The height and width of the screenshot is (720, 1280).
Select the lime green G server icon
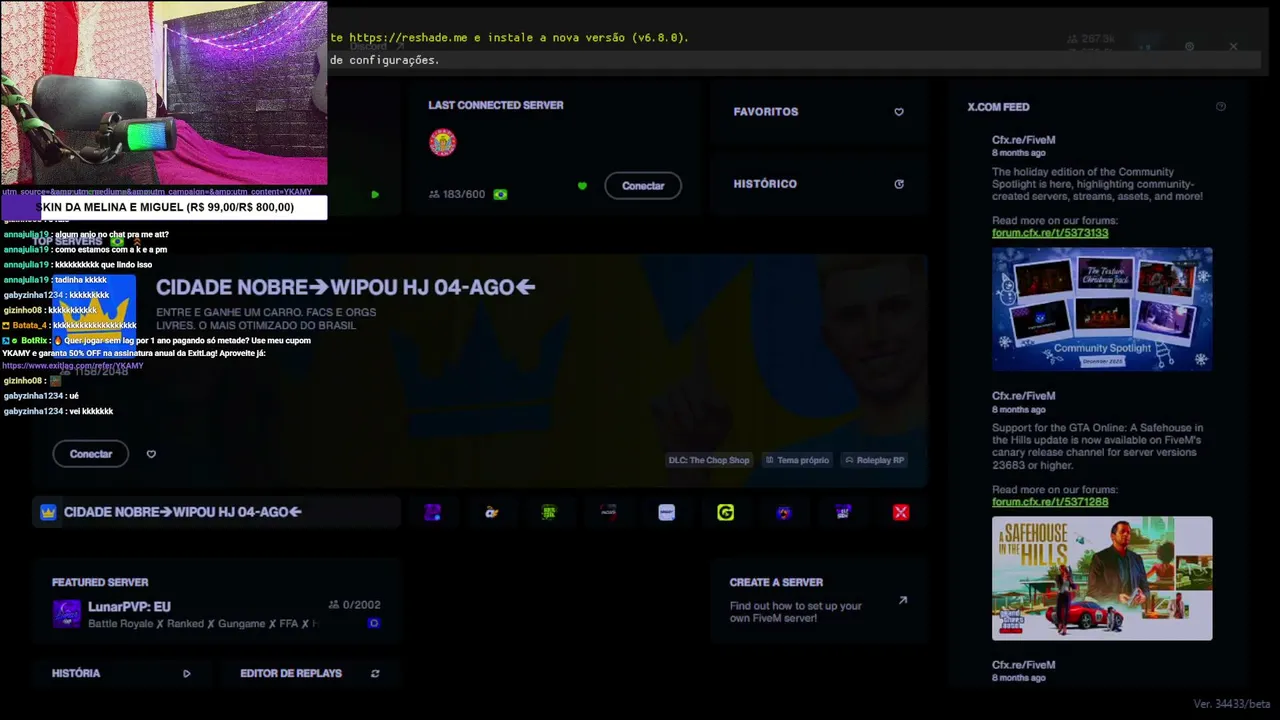point(726,512)
